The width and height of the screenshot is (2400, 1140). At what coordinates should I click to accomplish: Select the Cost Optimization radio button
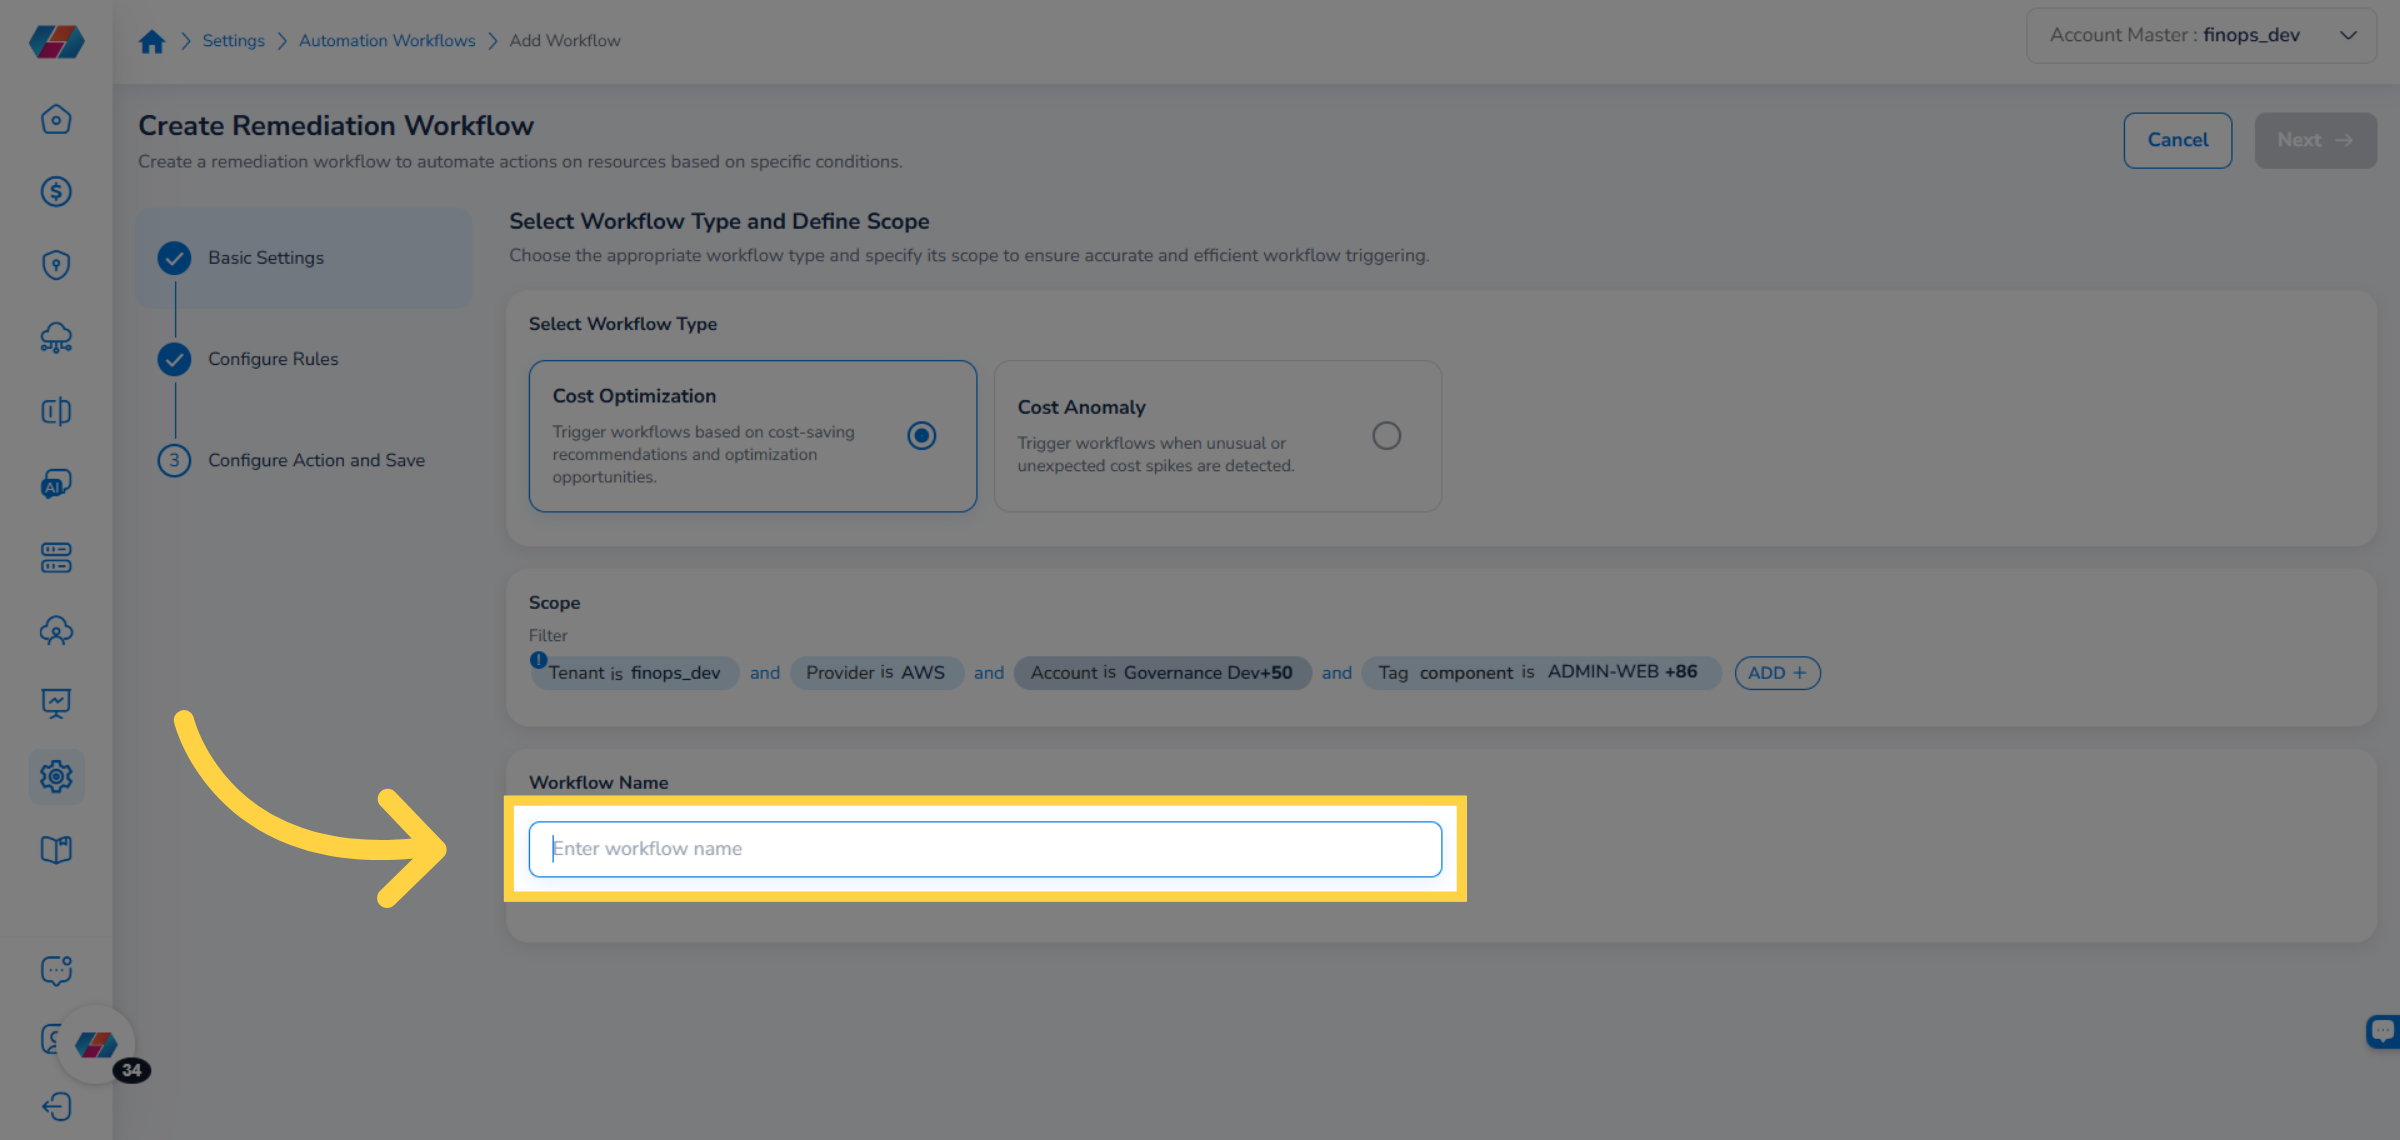[x=921, y=436]
